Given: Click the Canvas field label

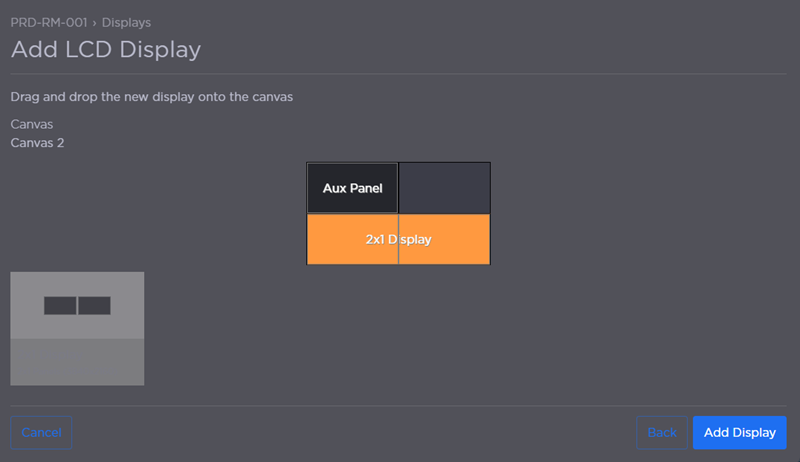Looking at the screenshot, I should 31,125.
